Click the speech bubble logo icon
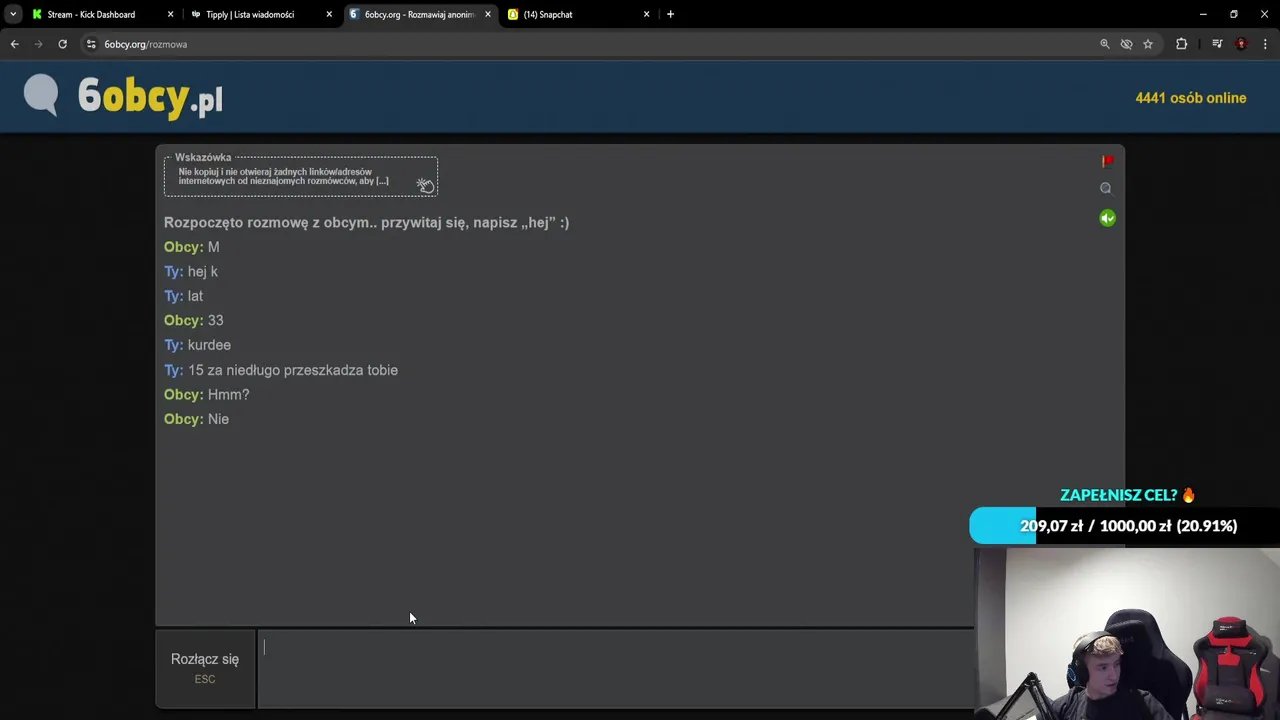Screen dimensions: 1280x720 [x=41, y=96]
